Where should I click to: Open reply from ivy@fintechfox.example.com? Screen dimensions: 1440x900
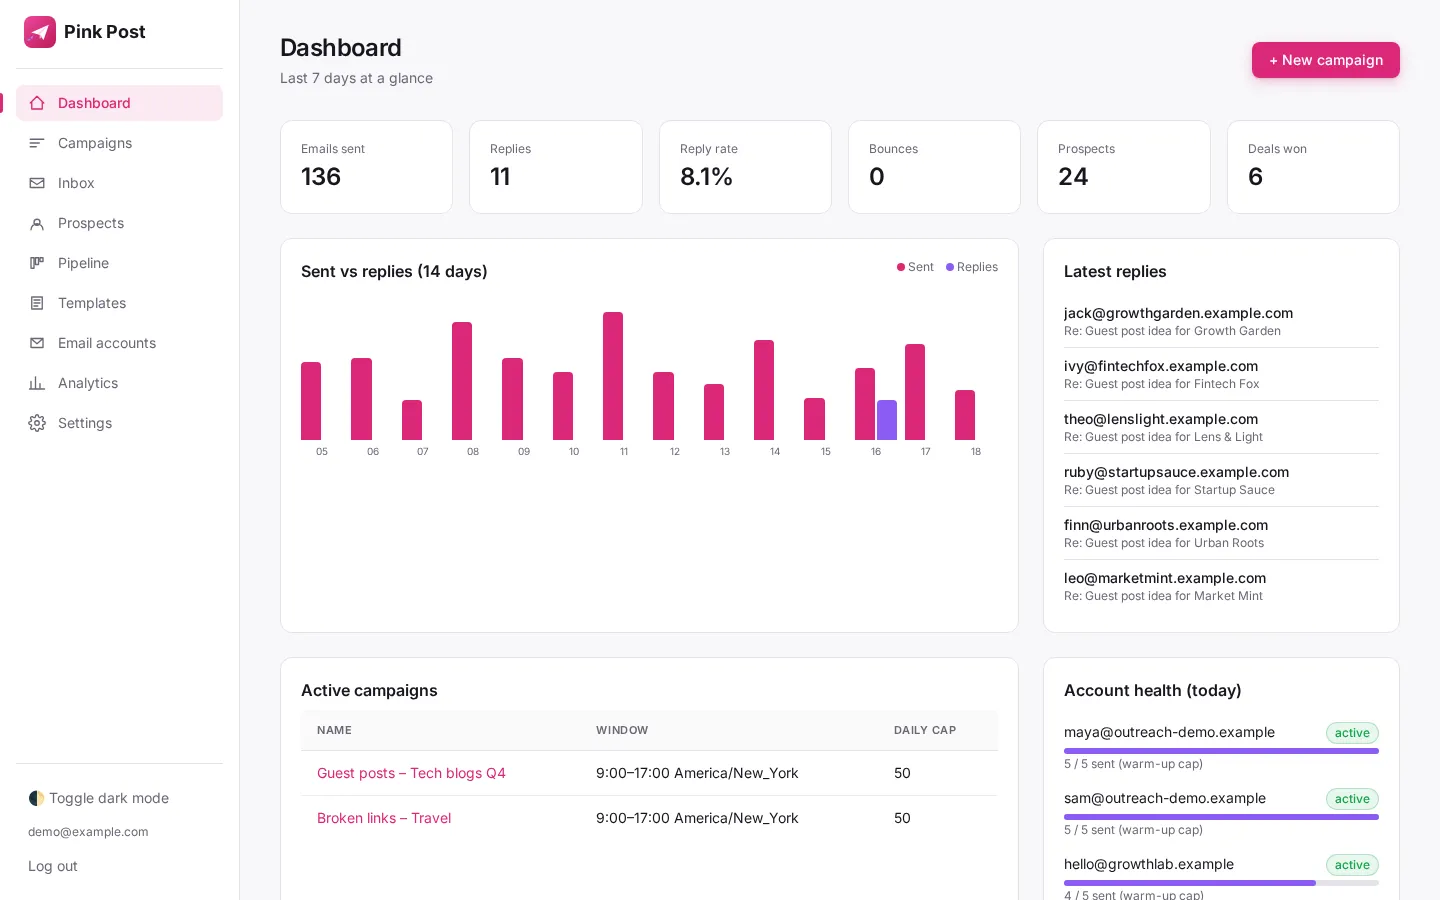pyautogui.click(x=1221, y=374)
